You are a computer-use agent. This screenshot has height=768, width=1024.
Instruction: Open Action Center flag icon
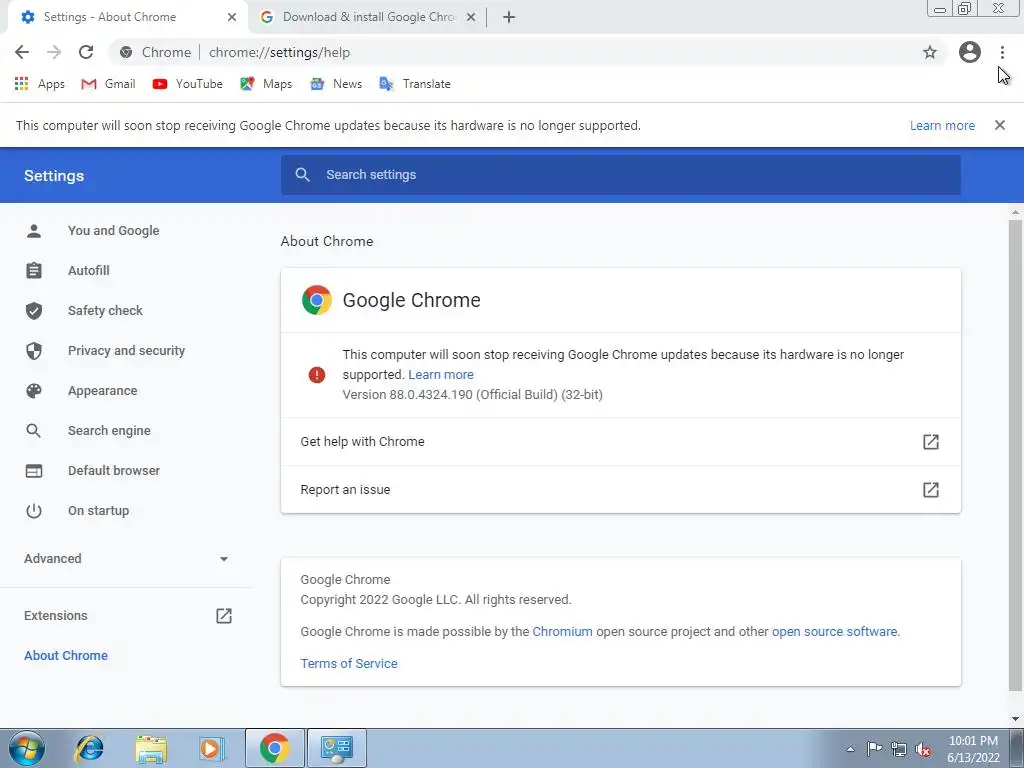tap(874, 749)
